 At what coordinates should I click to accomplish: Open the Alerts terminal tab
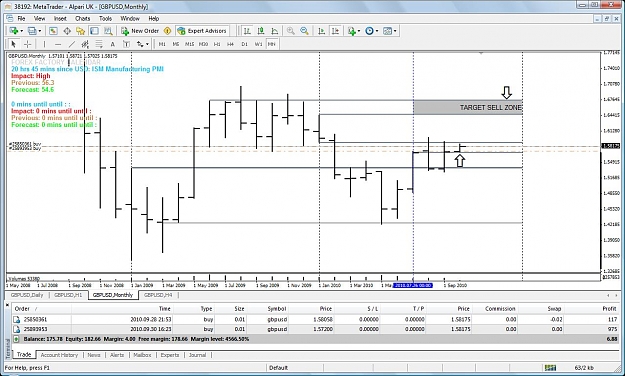click(117, 355)
